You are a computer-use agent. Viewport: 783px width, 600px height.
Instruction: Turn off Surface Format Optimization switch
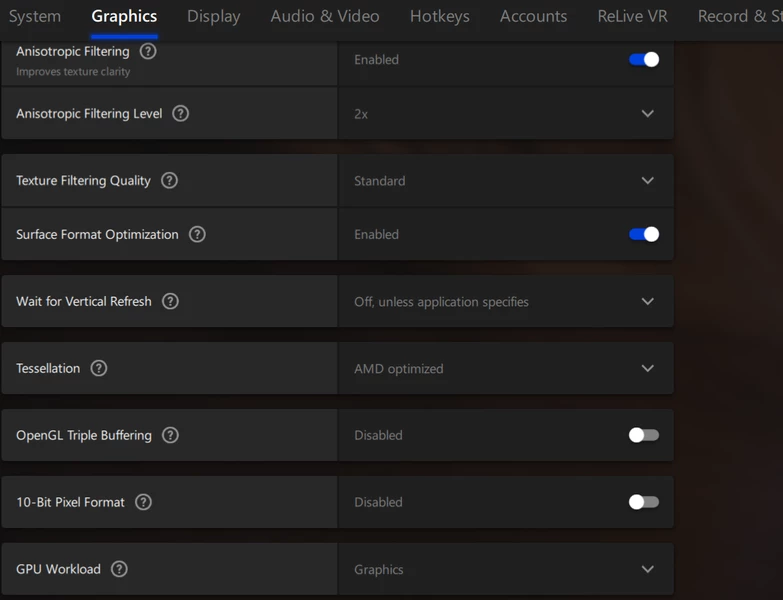click(x=643, y=235)
